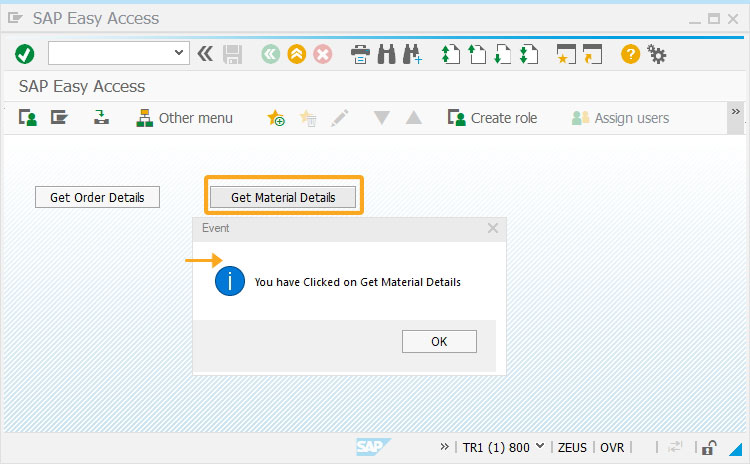Click the green Back icon
This screenshot has width=750, height=464.
pyautogui.click(x=271, y=54)
